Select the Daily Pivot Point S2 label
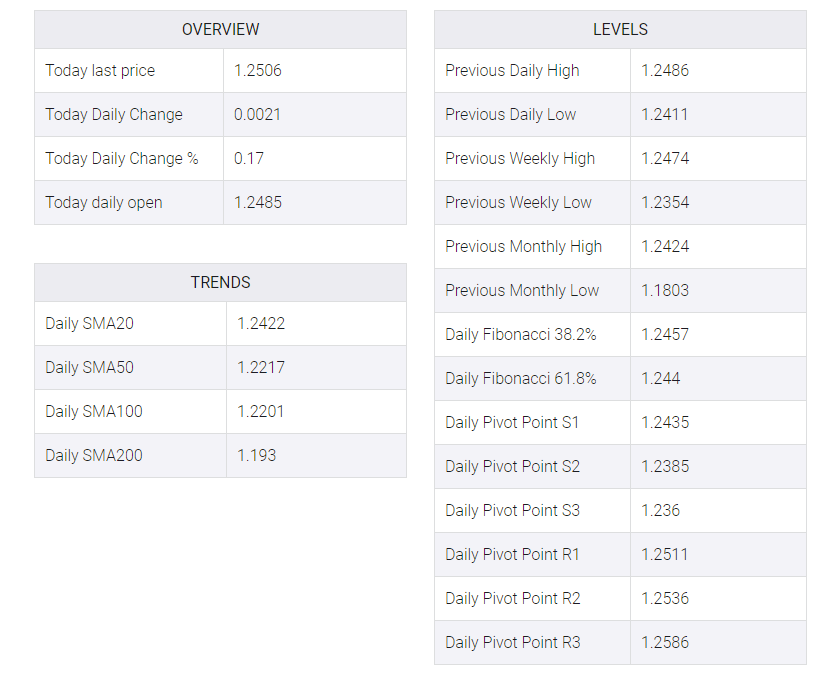The image size is (824, 682). [x=512, y=466]
